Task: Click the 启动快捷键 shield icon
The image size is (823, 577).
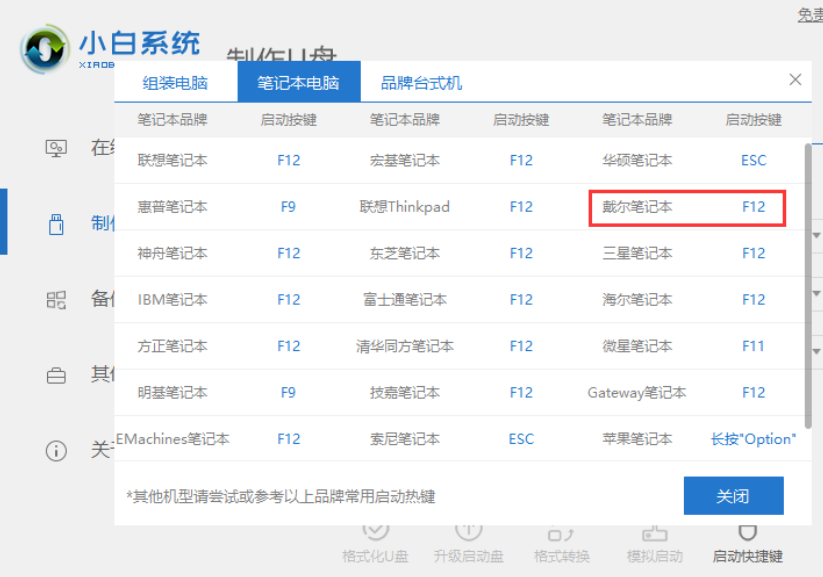Action: click(x=746, y=532)
